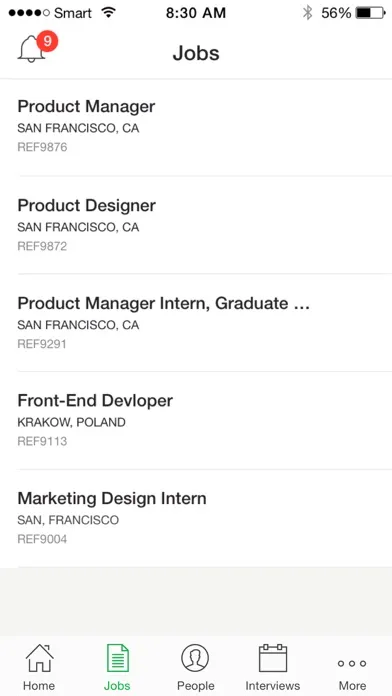
Task: Open the People profile icon
Action: [x=195, y=658]
